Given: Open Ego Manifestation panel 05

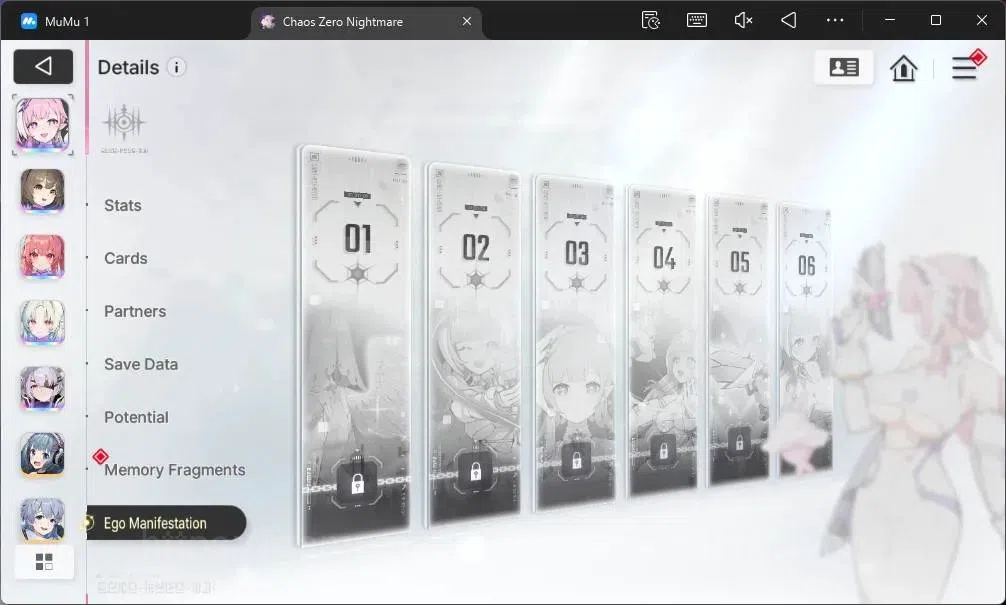Looking at the screenshot, I should click(x=738, y=341).
